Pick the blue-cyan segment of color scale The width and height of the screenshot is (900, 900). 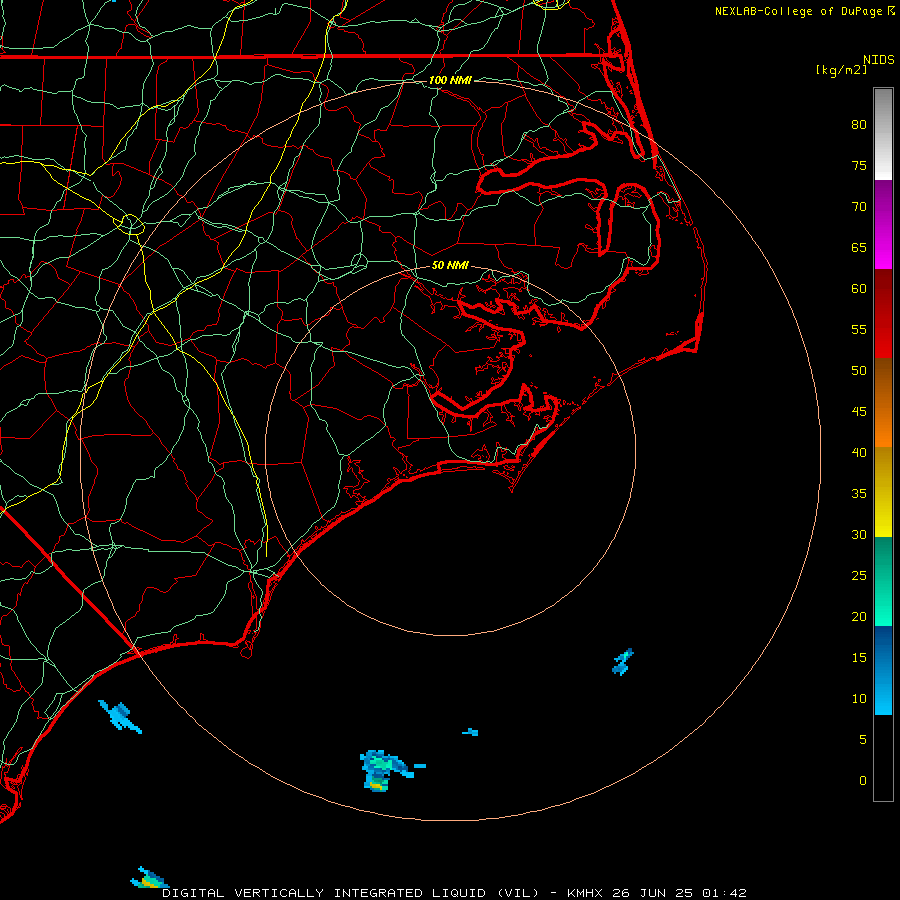883,670
